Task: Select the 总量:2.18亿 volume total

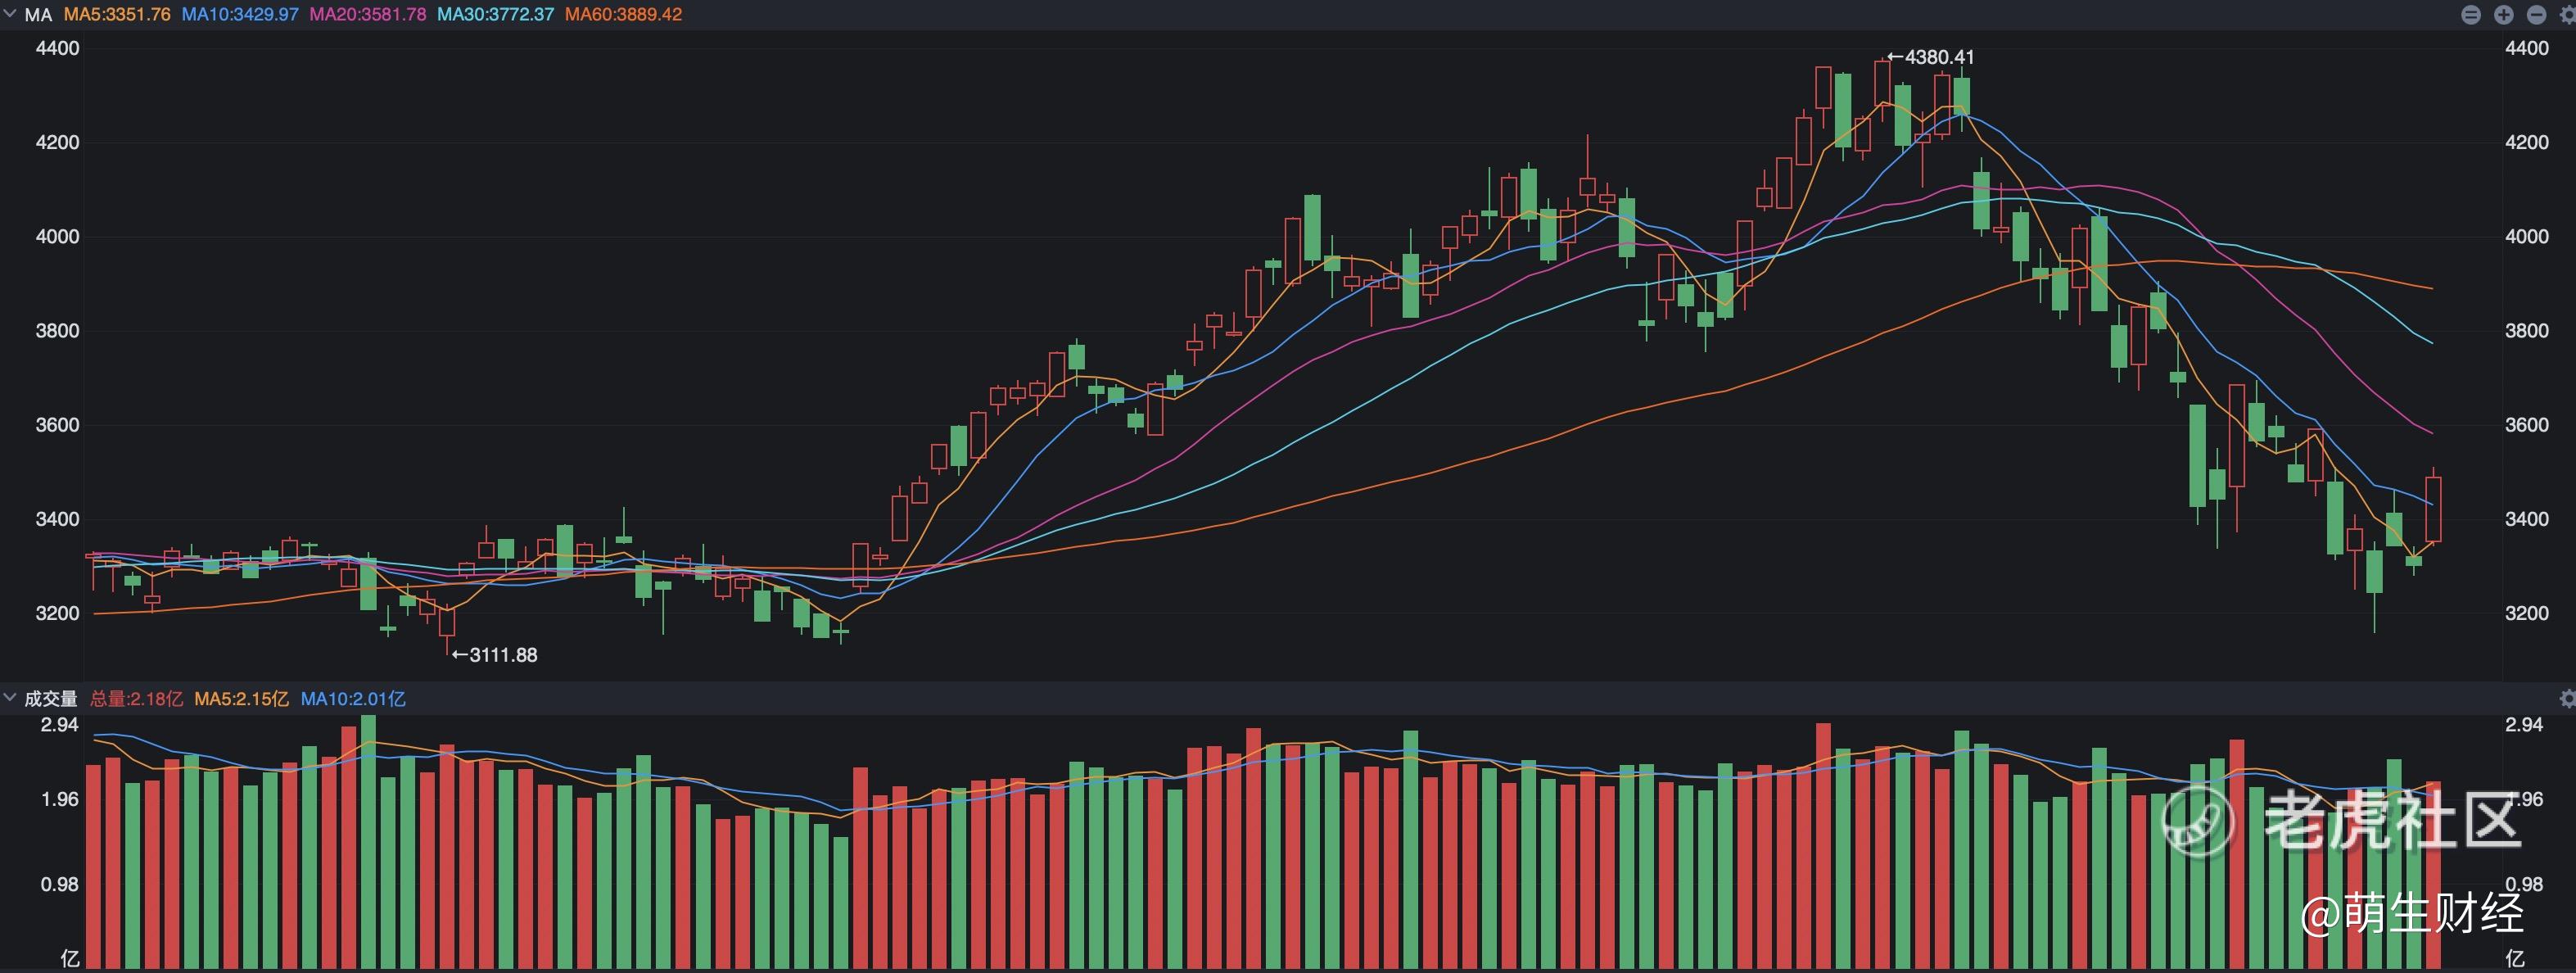Action: point(137,699)
